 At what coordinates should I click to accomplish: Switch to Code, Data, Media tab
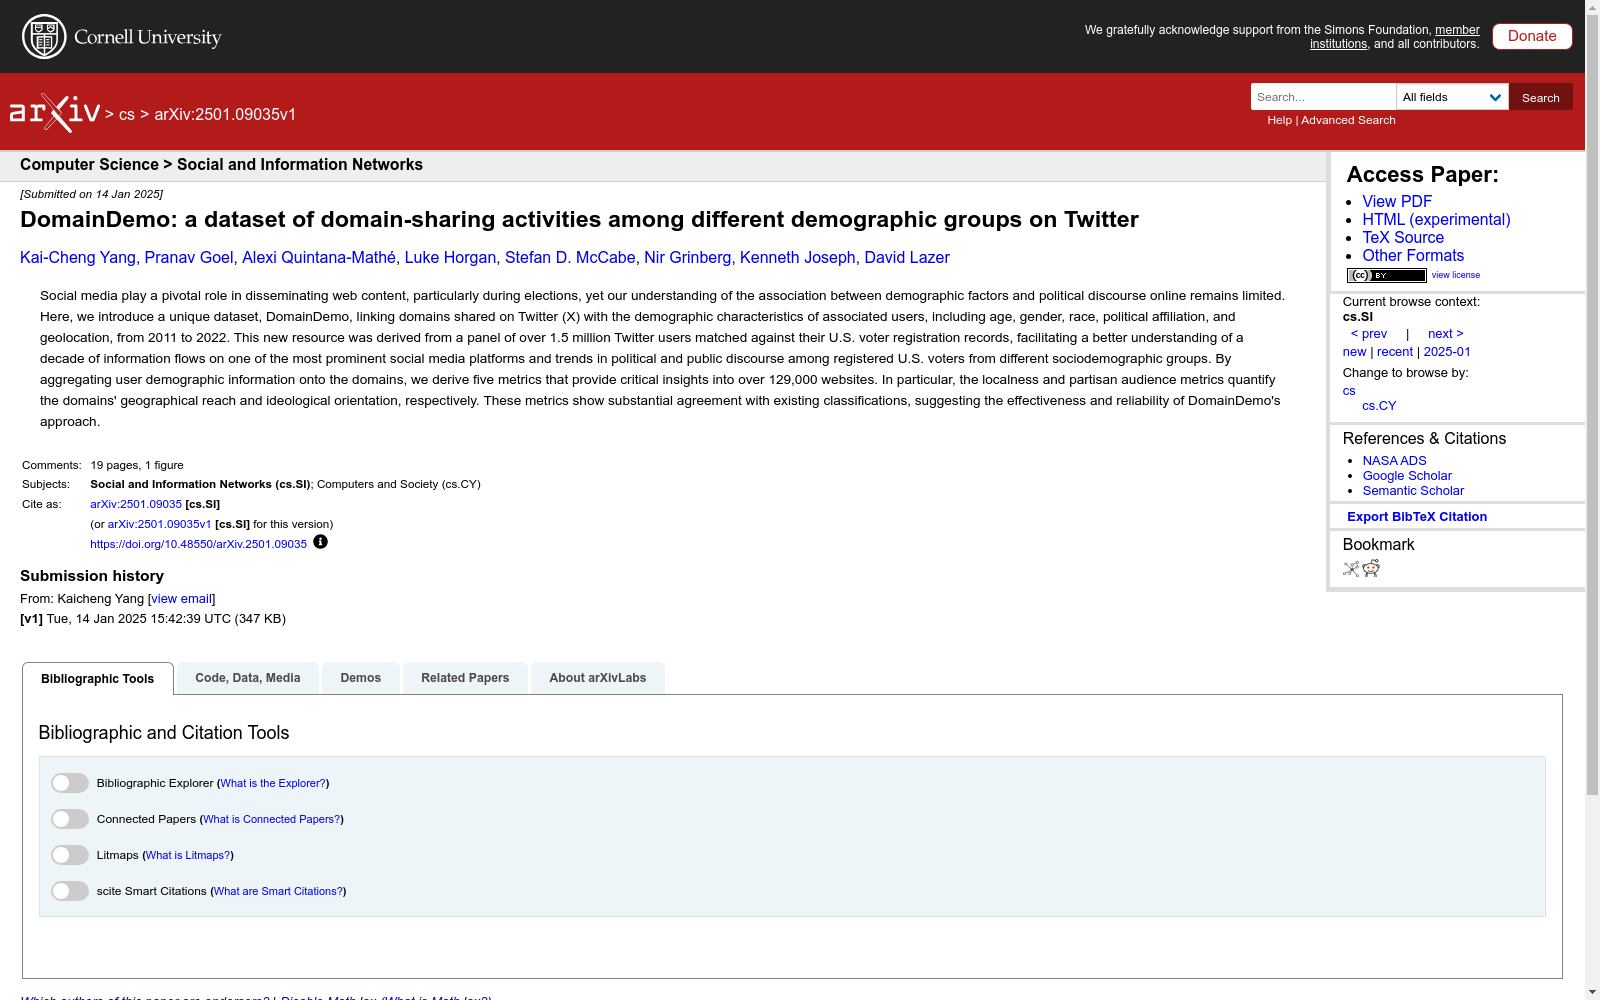tap(248, 678)
